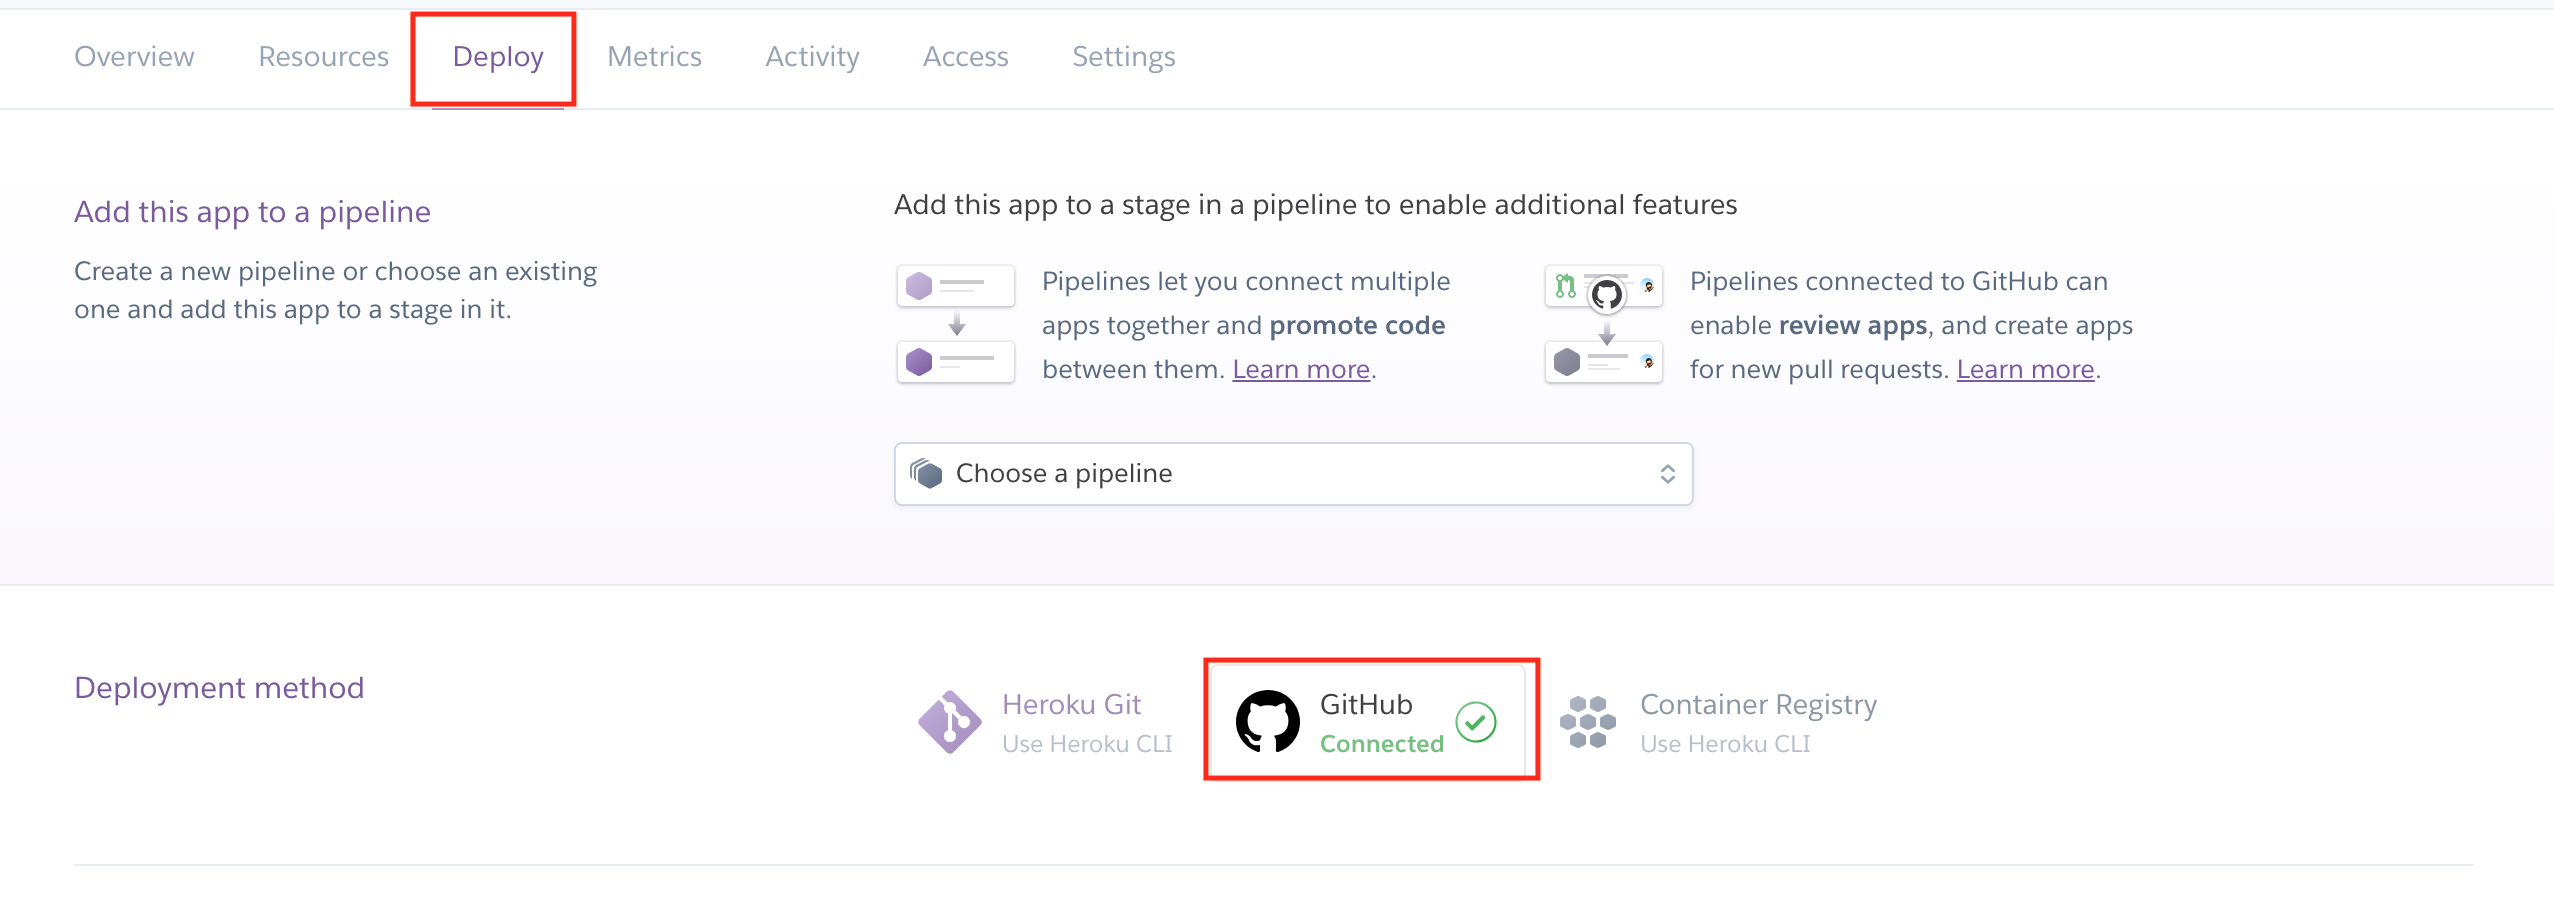This screenshot has height=898, width=2554.
Task: Switch to the Access tab
Action: coord(965,57)
